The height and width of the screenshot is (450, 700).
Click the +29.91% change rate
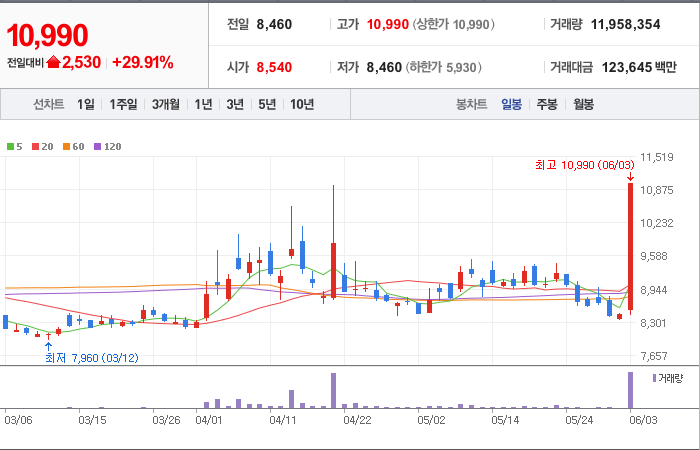pyautogui.click(x=143, y=62)
